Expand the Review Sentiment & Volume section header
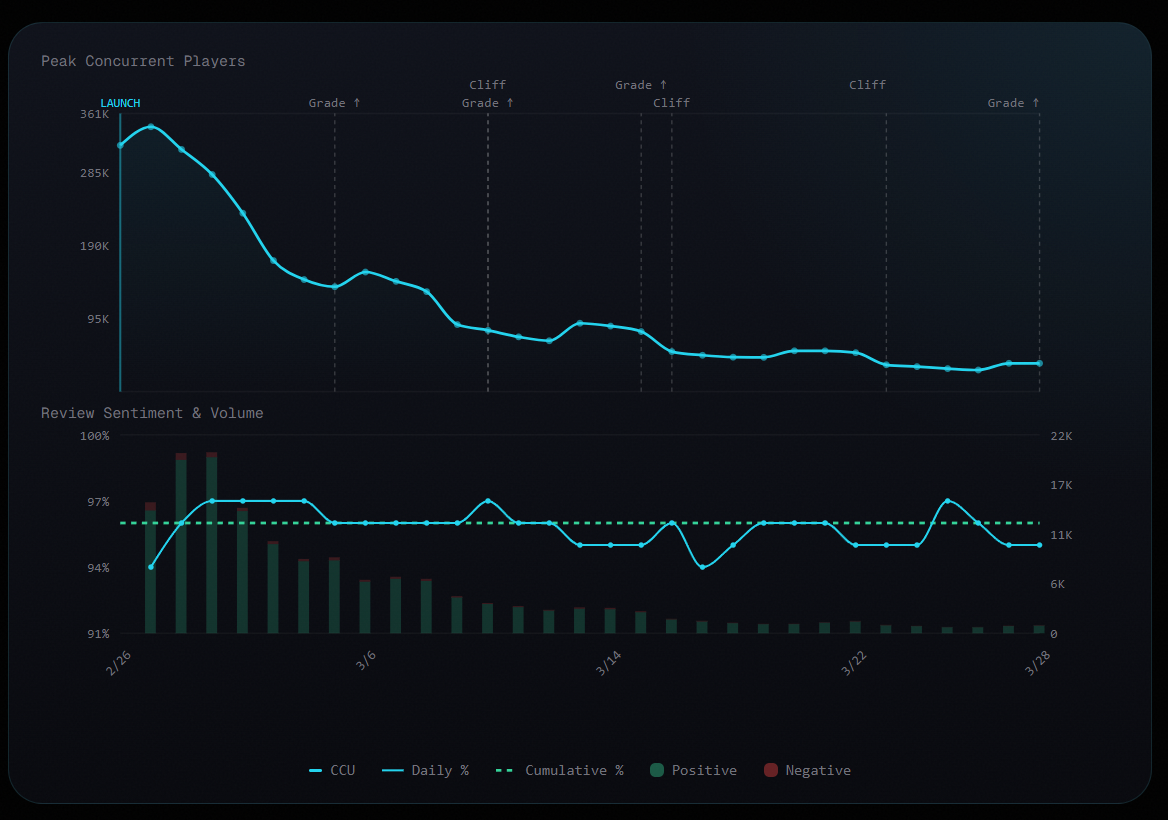The image size is (1168, 820). [x=152, y=413]
